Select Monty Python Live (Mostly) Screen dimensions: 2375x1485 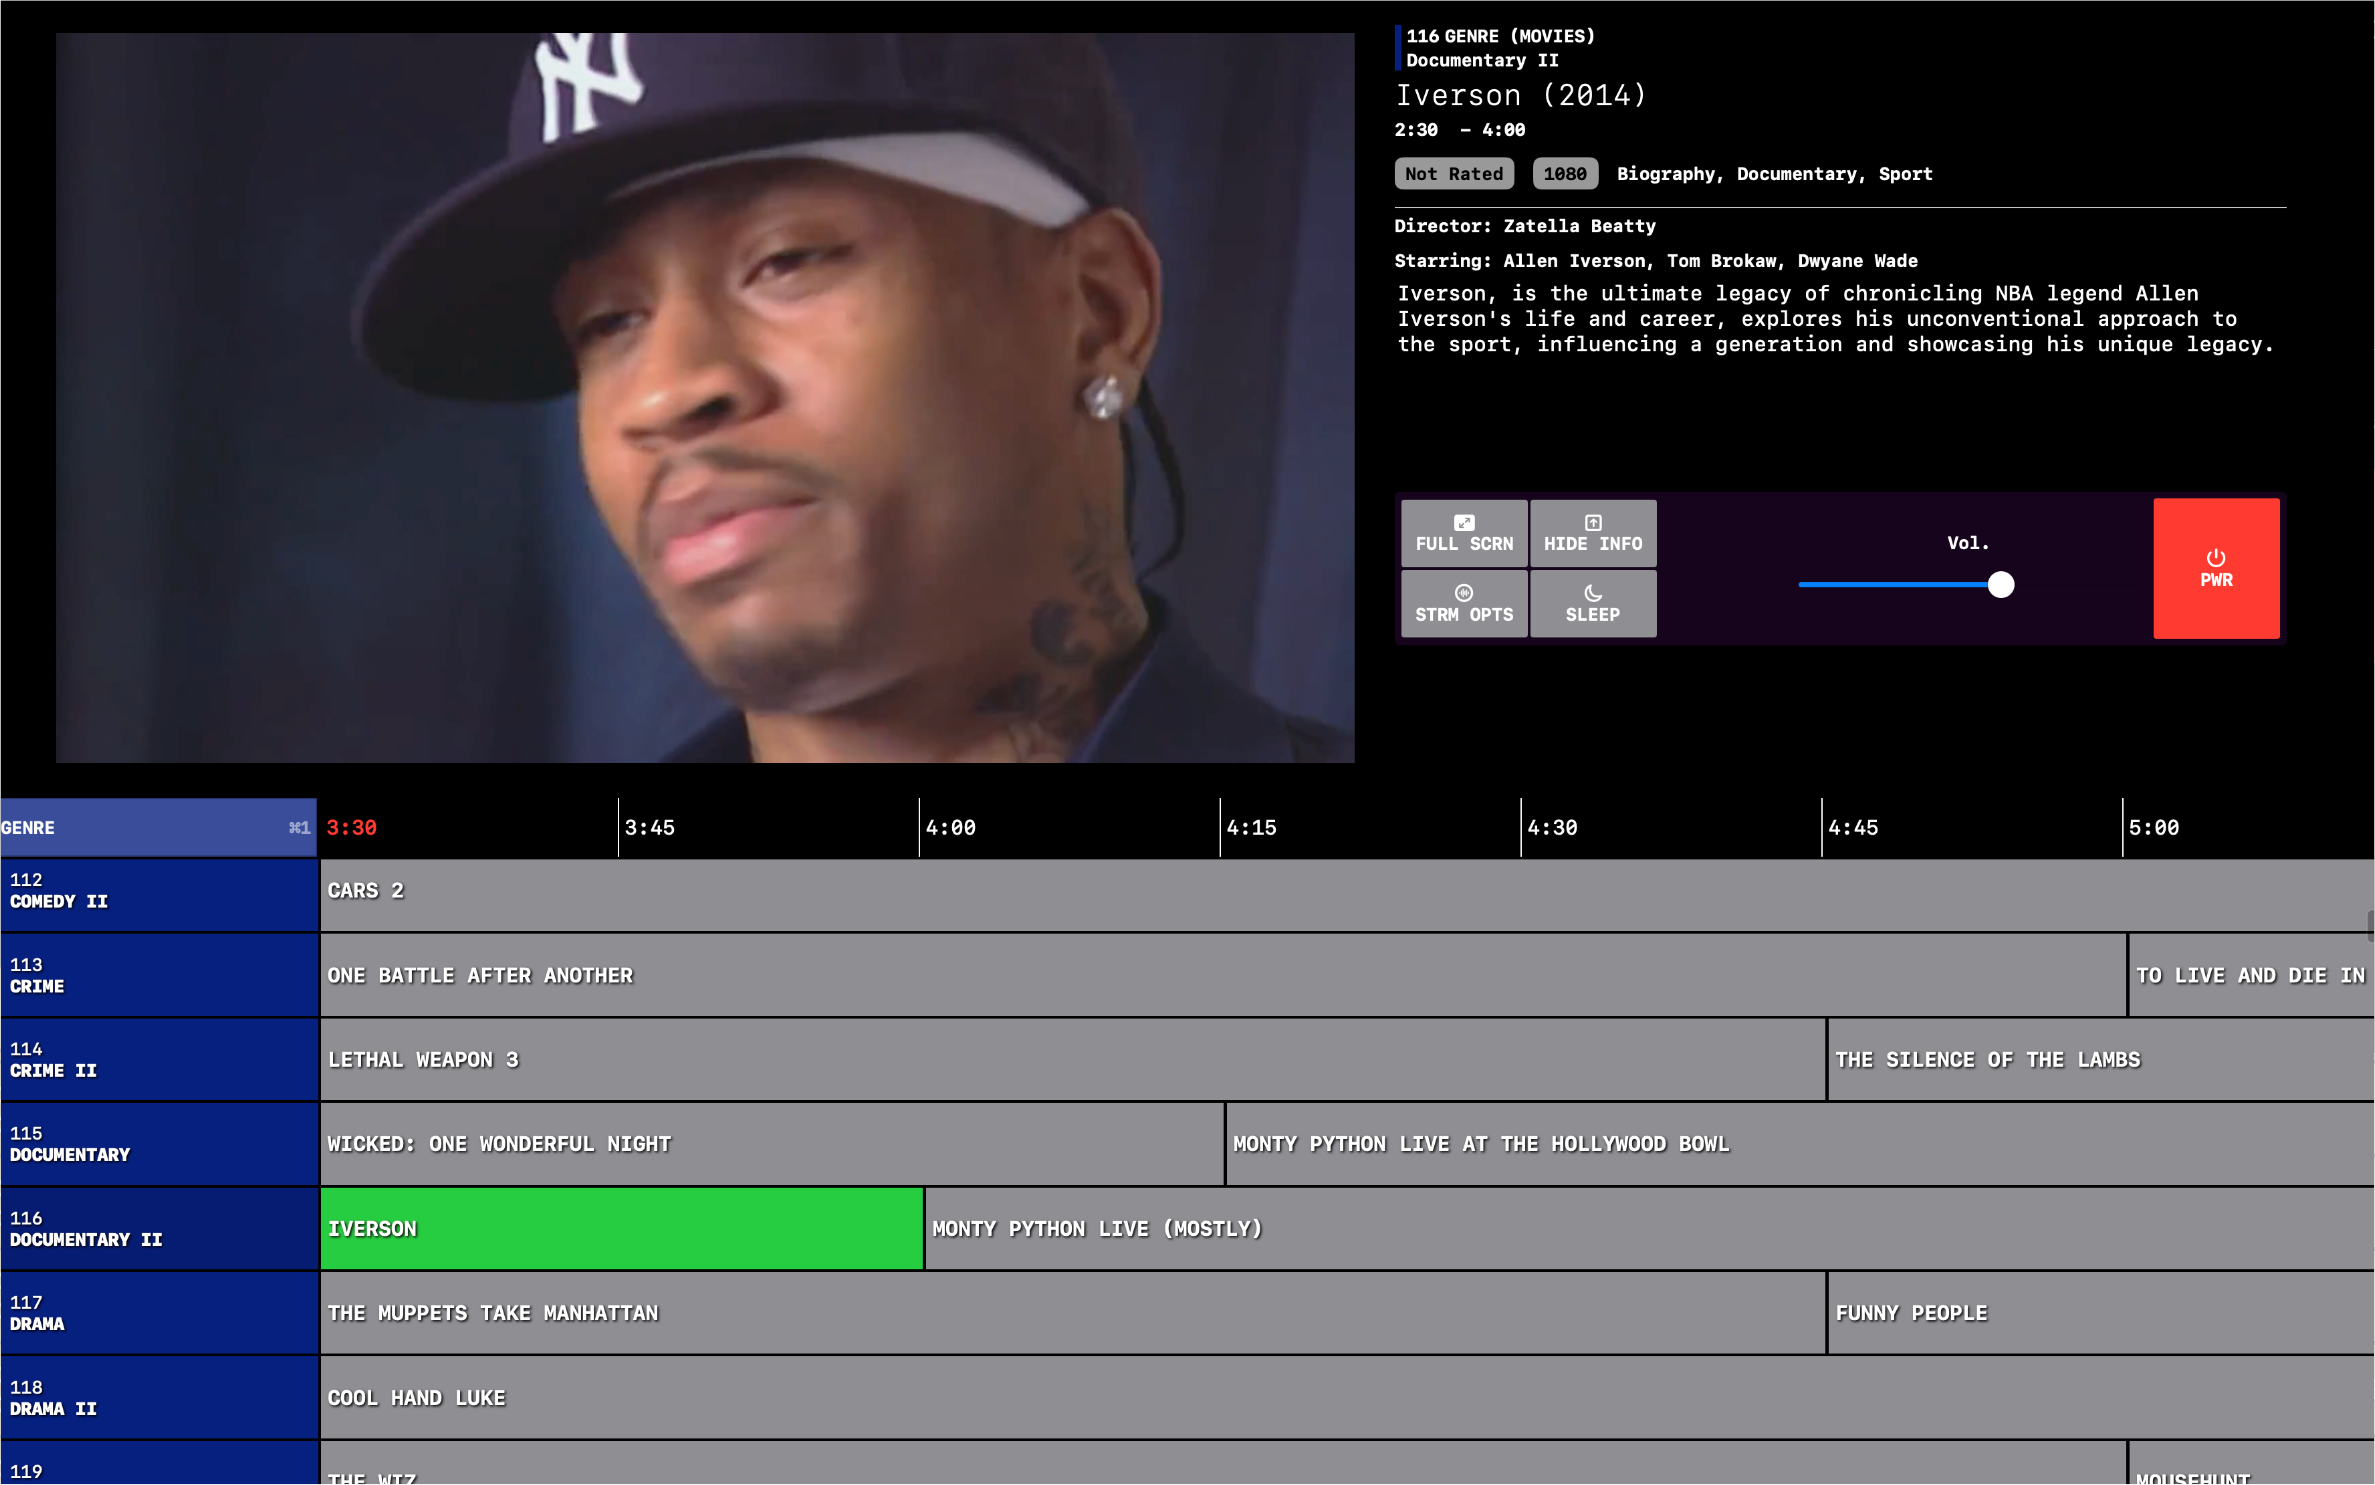[x=1650, y=1229]
